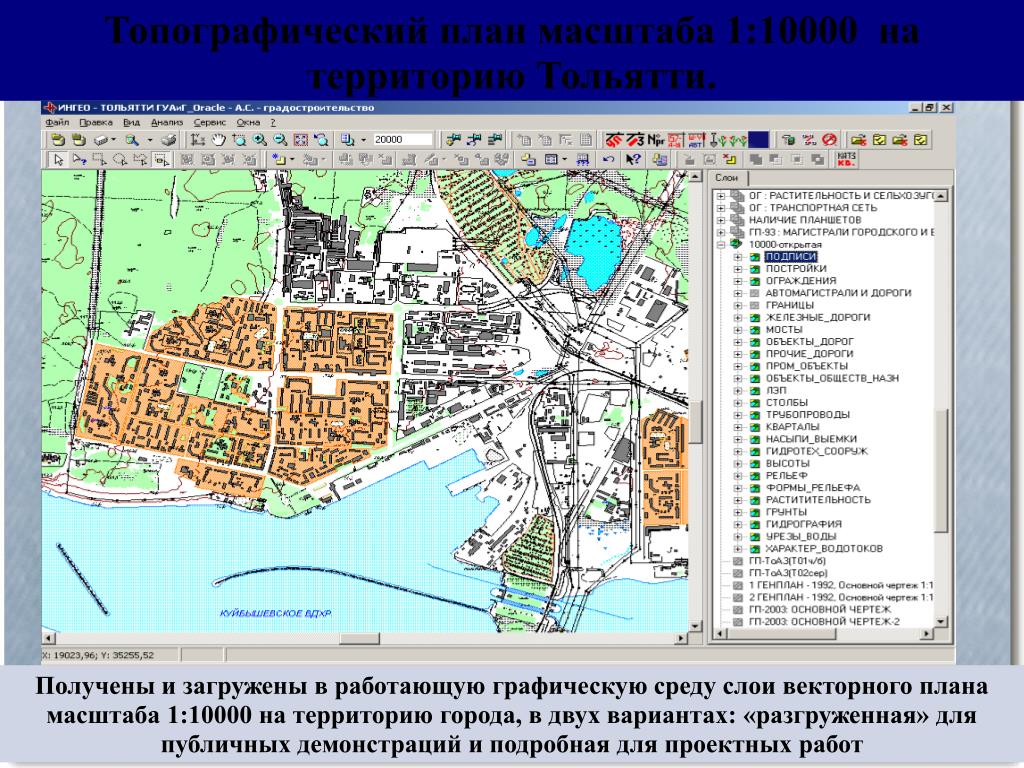The width and height of the screenshot is (1024, 768).
Task: Open the scale value dropdown arrow
Action: coord(363,140)
